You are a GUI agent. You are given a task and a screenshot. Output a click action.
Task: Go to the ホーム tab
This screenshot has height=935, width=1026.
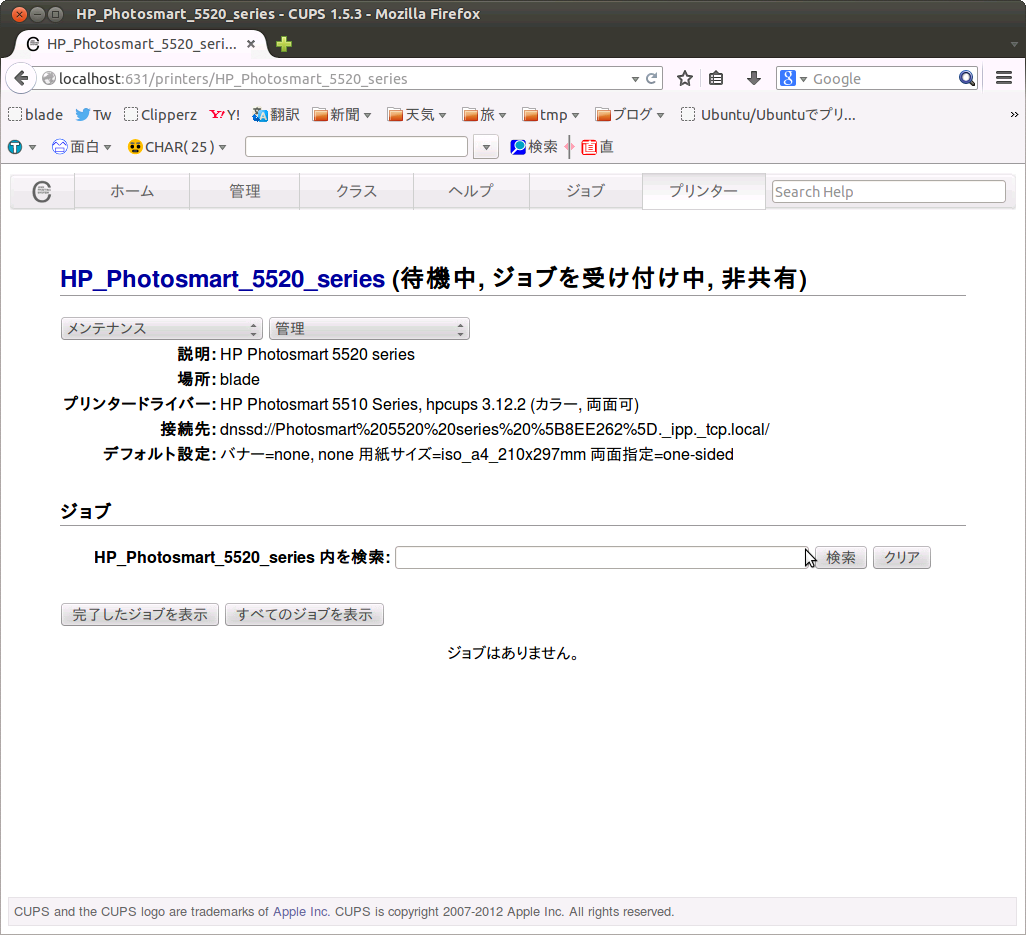tap(132, 191)
